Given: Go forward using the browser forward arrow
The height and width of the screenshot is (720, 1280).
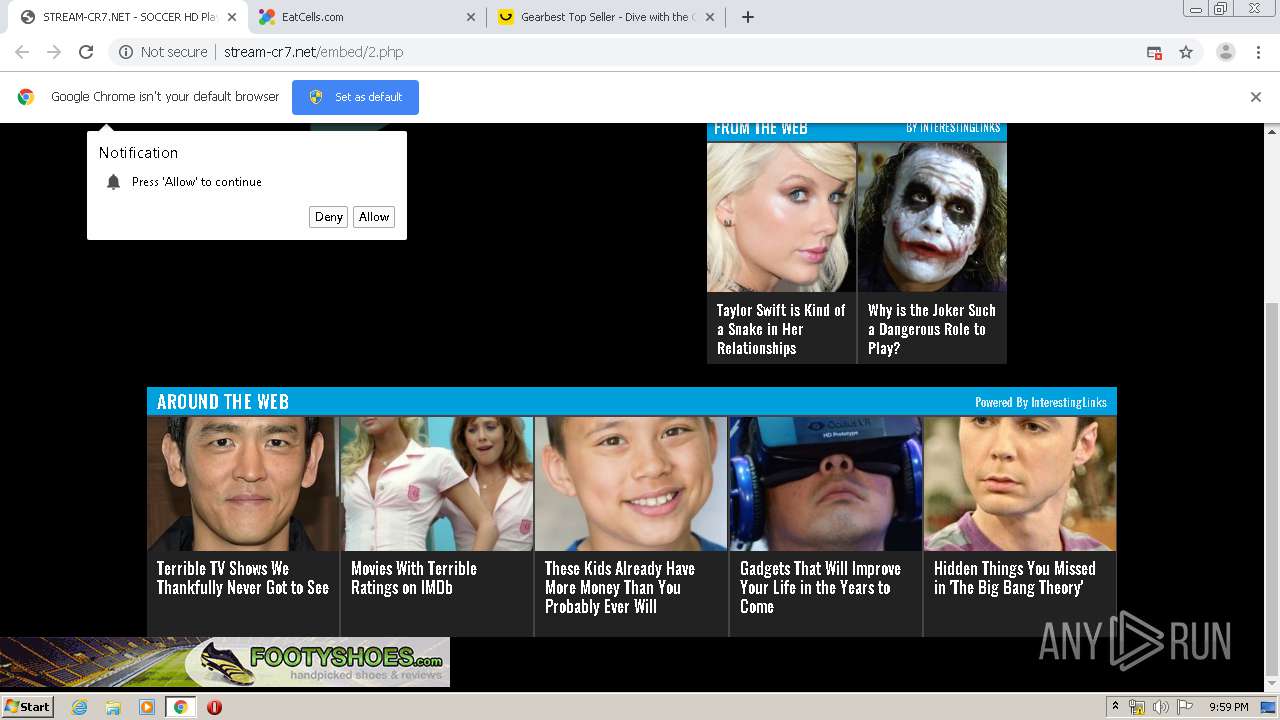Looking at the screenshot, I should [x=54, y=52].
